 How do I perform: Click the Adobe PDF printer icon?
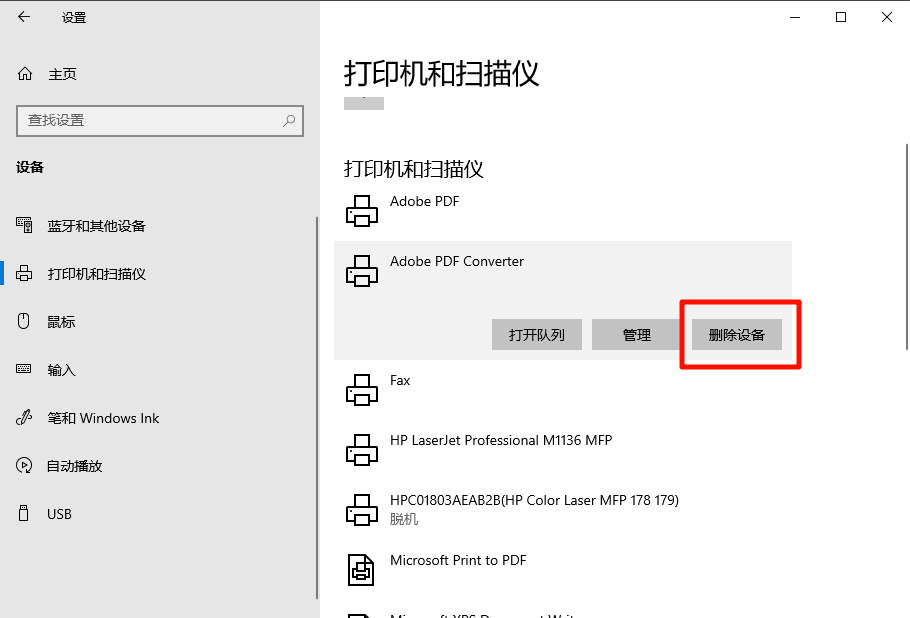pyautogui.click(x=362, y=211)
